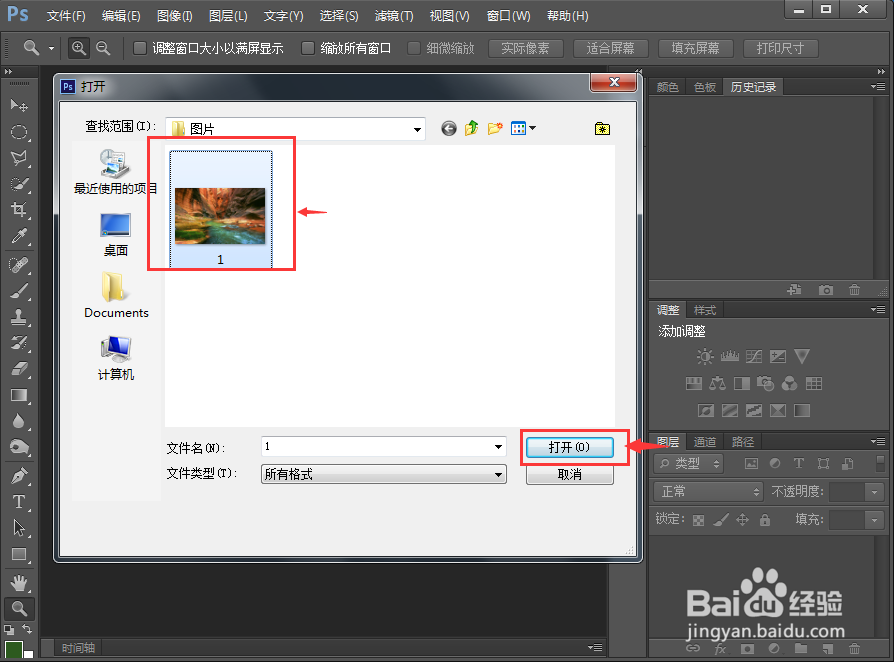Open the 滤镜(T) menu
894x662 pixels.
[394, 15]
